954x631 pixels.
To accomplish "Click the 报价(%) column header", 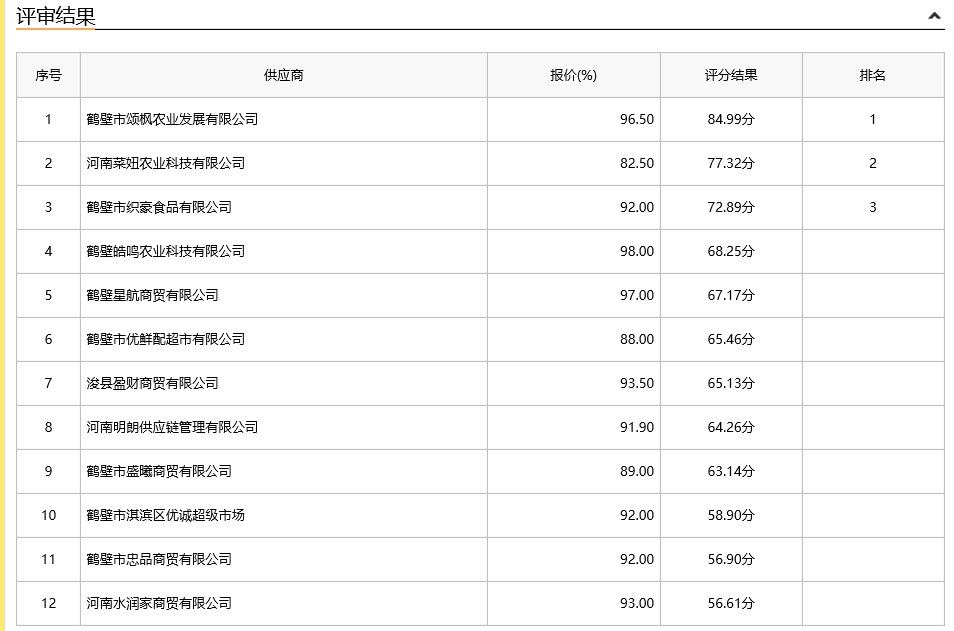I will tap(573, 75).
